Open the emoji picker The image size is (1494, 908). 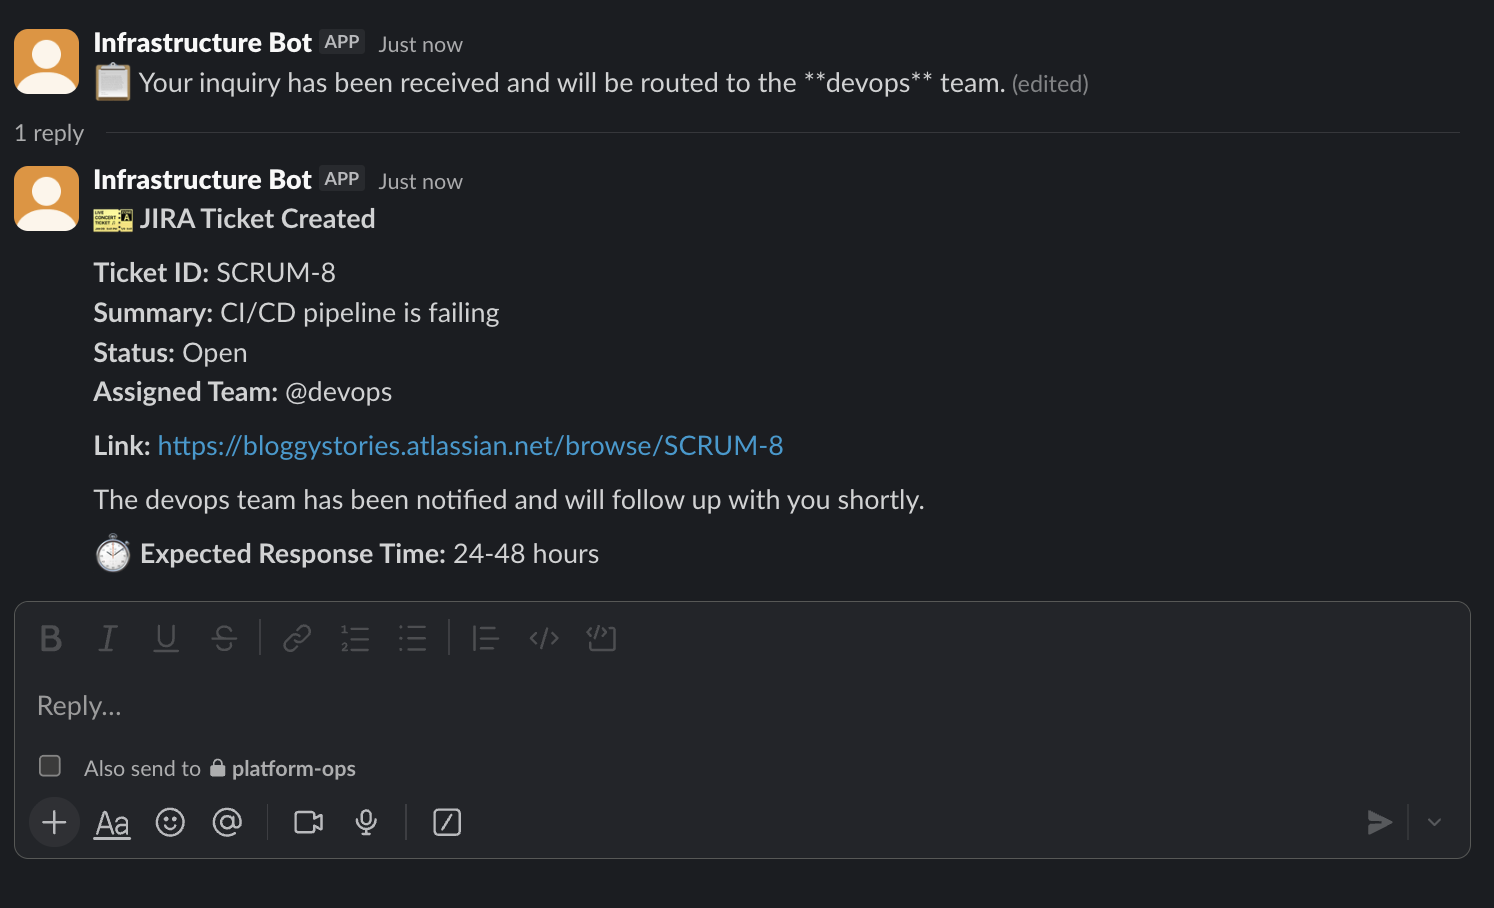170,822
